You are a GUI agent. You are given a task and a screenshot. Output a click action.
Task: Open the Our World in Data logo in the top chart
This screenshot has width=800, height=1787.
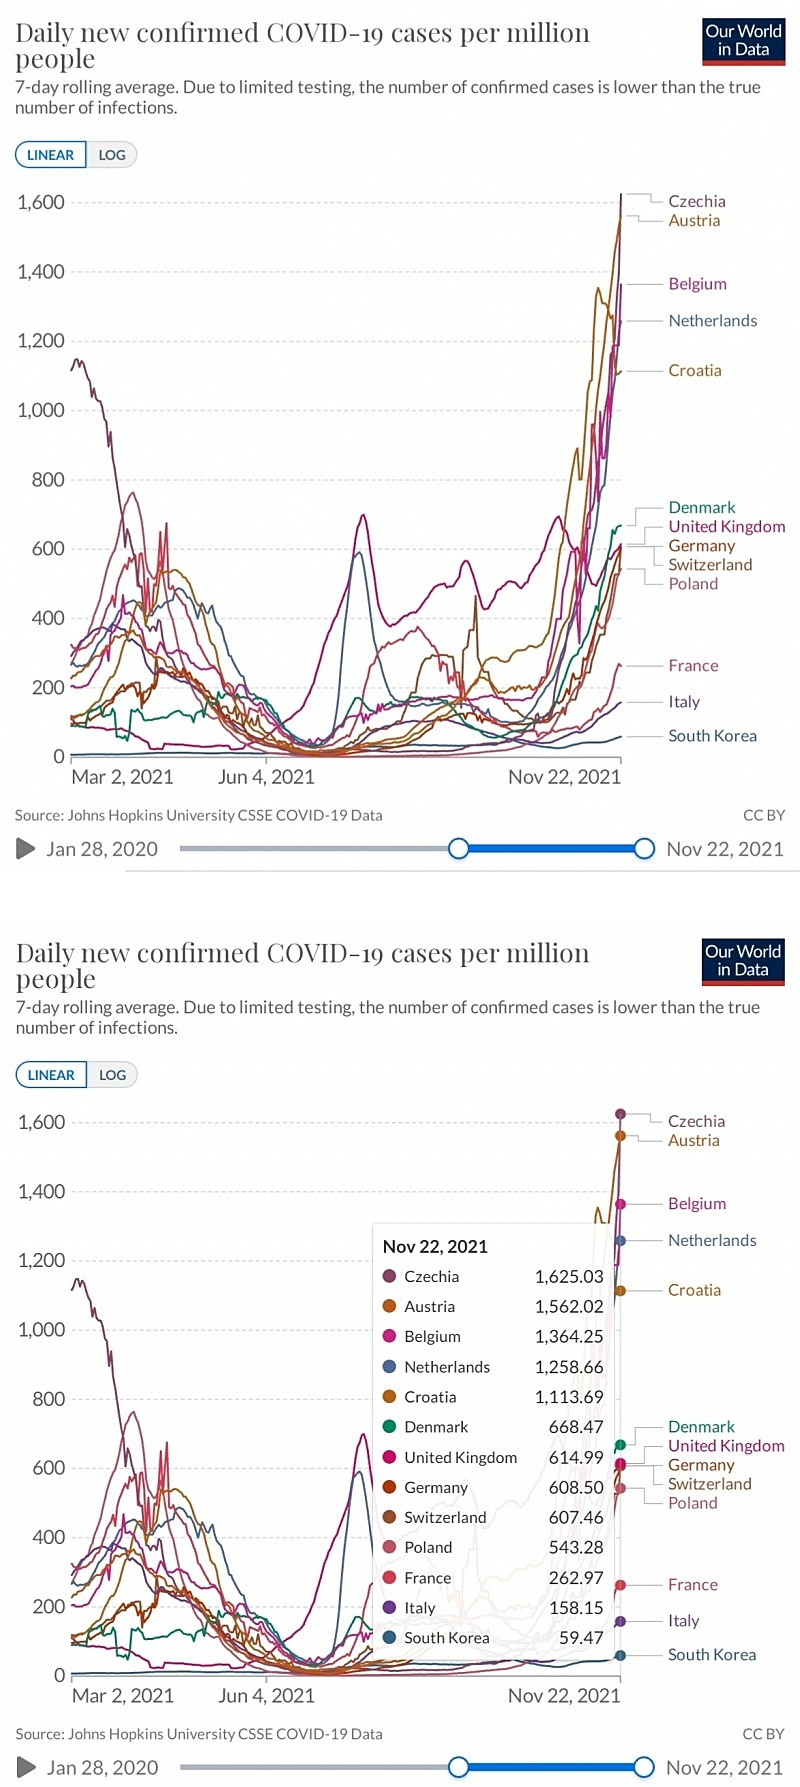(743, 40)
